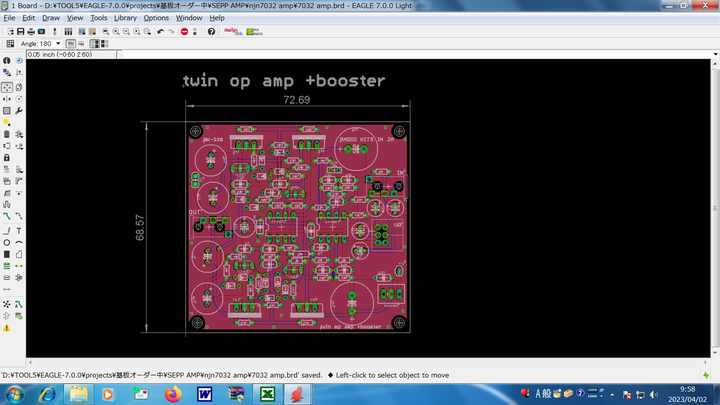Image resolution: width=720 pixels, height=405 pixels.
Task: Expand the Angle dropdown
Action: point(58,44)
